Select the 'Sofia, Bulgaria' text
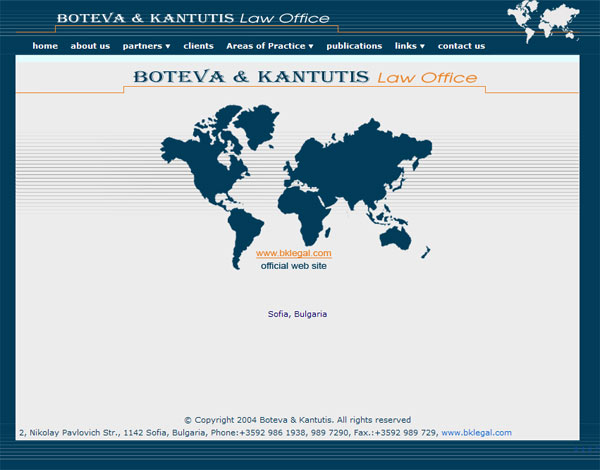 tap(297, 314)
